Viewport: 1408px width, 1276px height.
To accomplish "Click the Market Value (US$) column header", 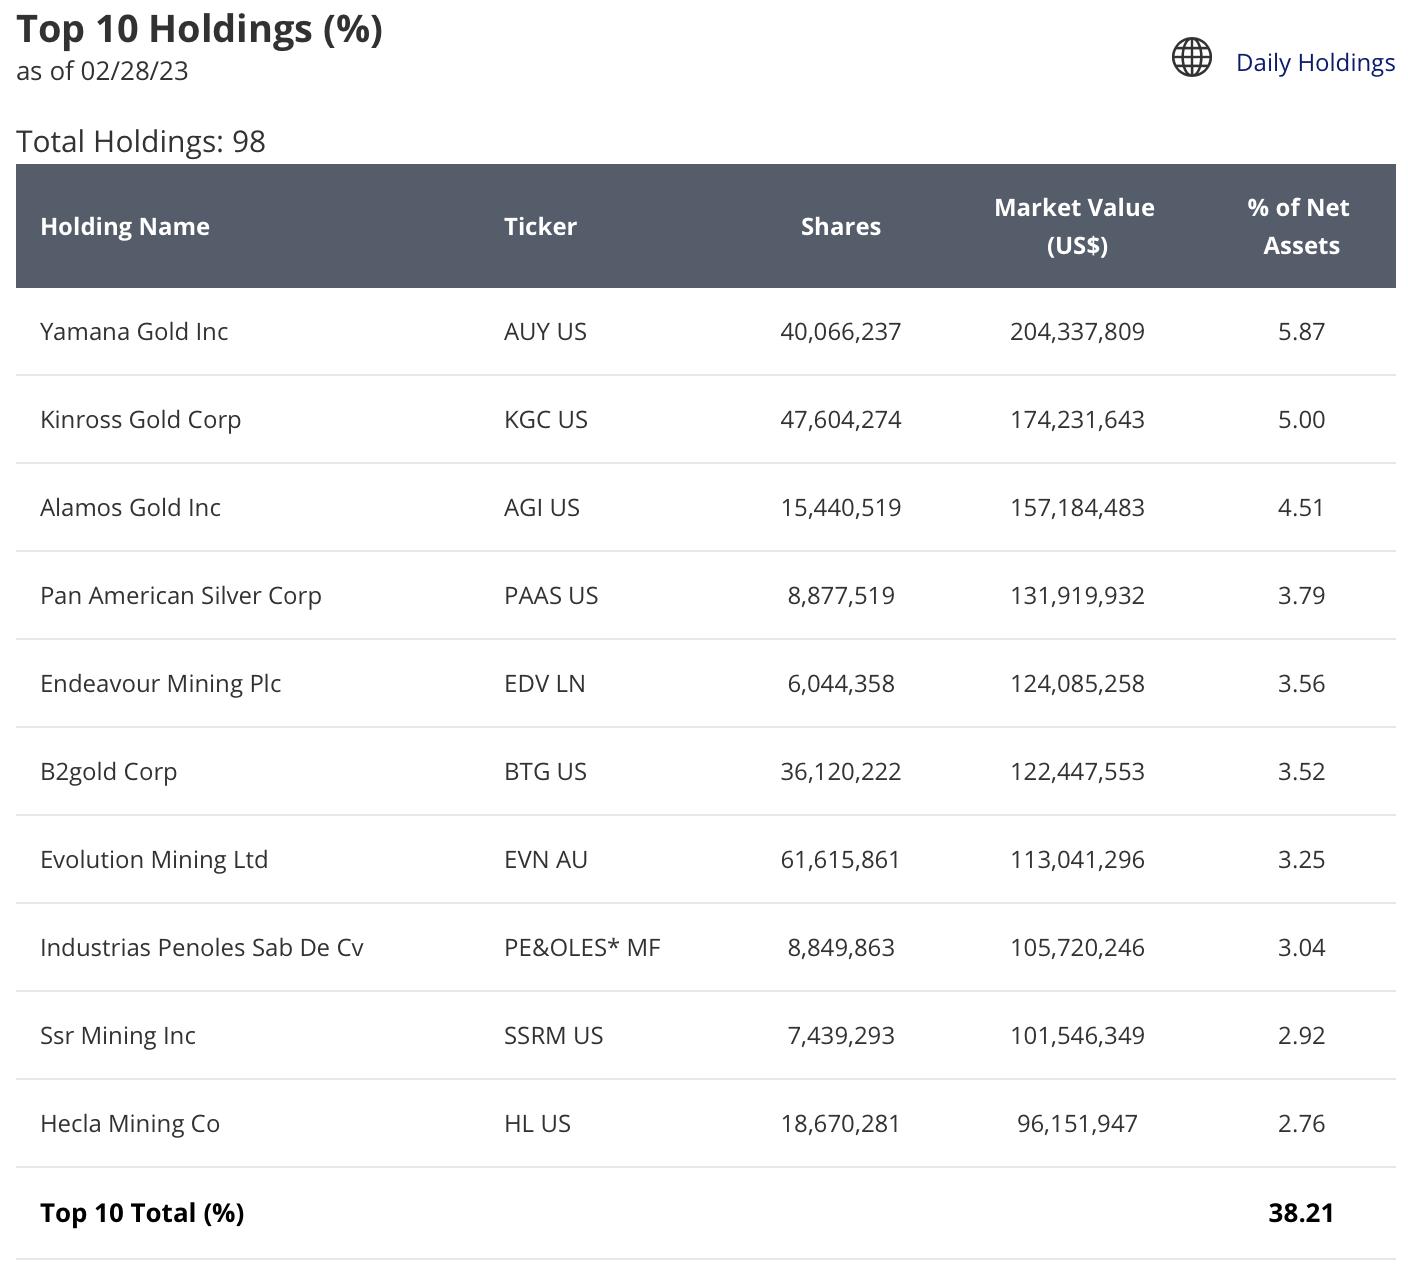I will coord(1075,226).
